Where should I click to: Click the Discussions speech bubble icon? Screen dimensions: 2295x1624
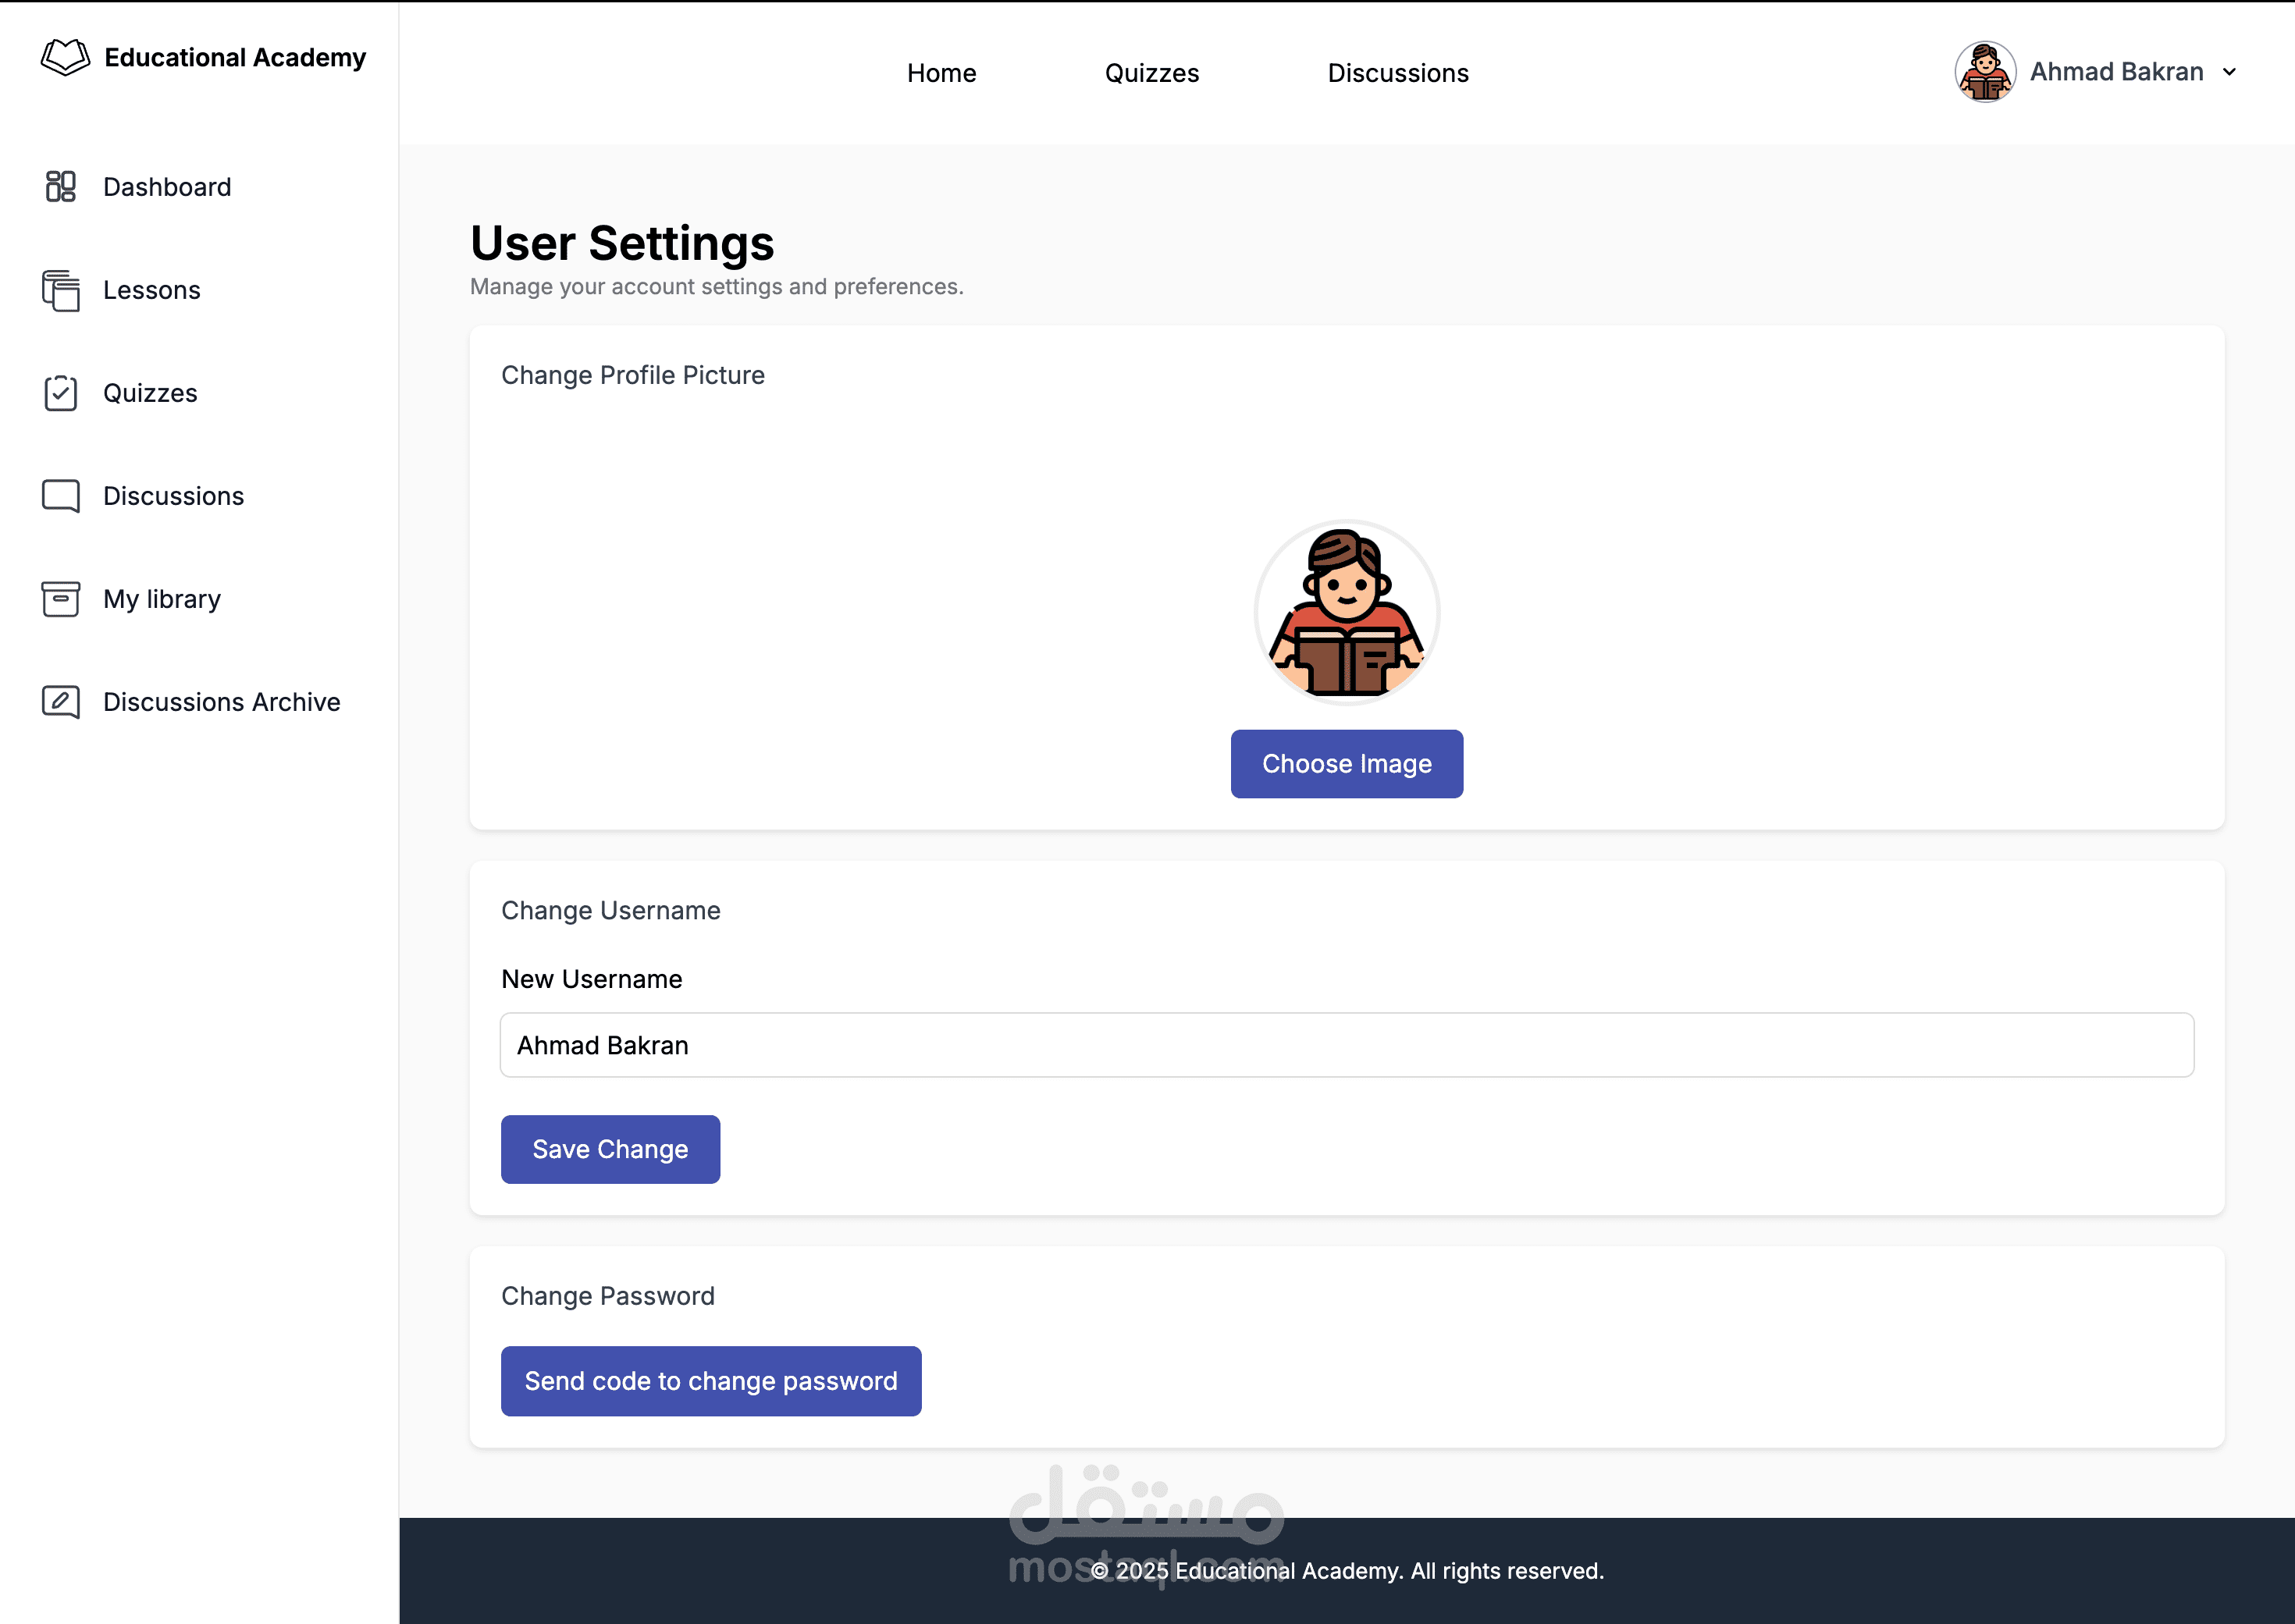(x=60, y=496)
